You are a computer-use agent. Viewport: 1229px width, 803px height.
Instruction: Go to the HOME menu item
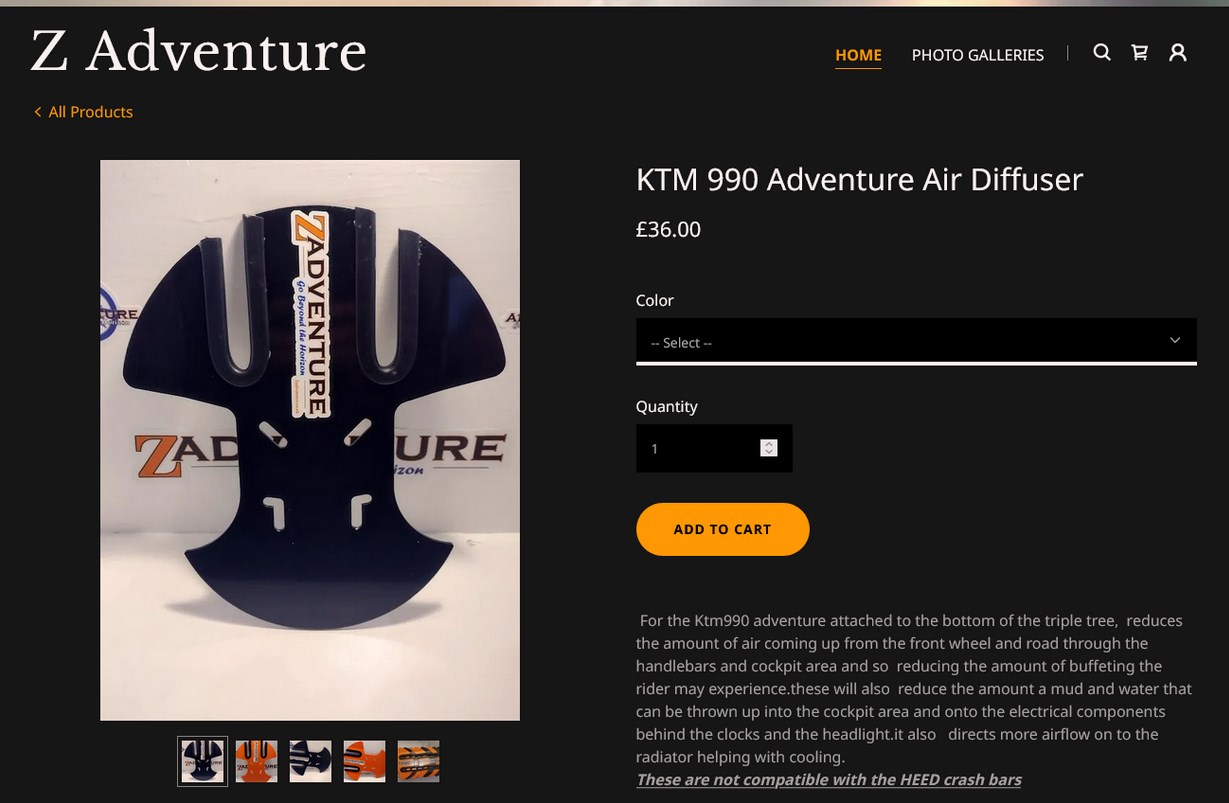pos(858,55)
